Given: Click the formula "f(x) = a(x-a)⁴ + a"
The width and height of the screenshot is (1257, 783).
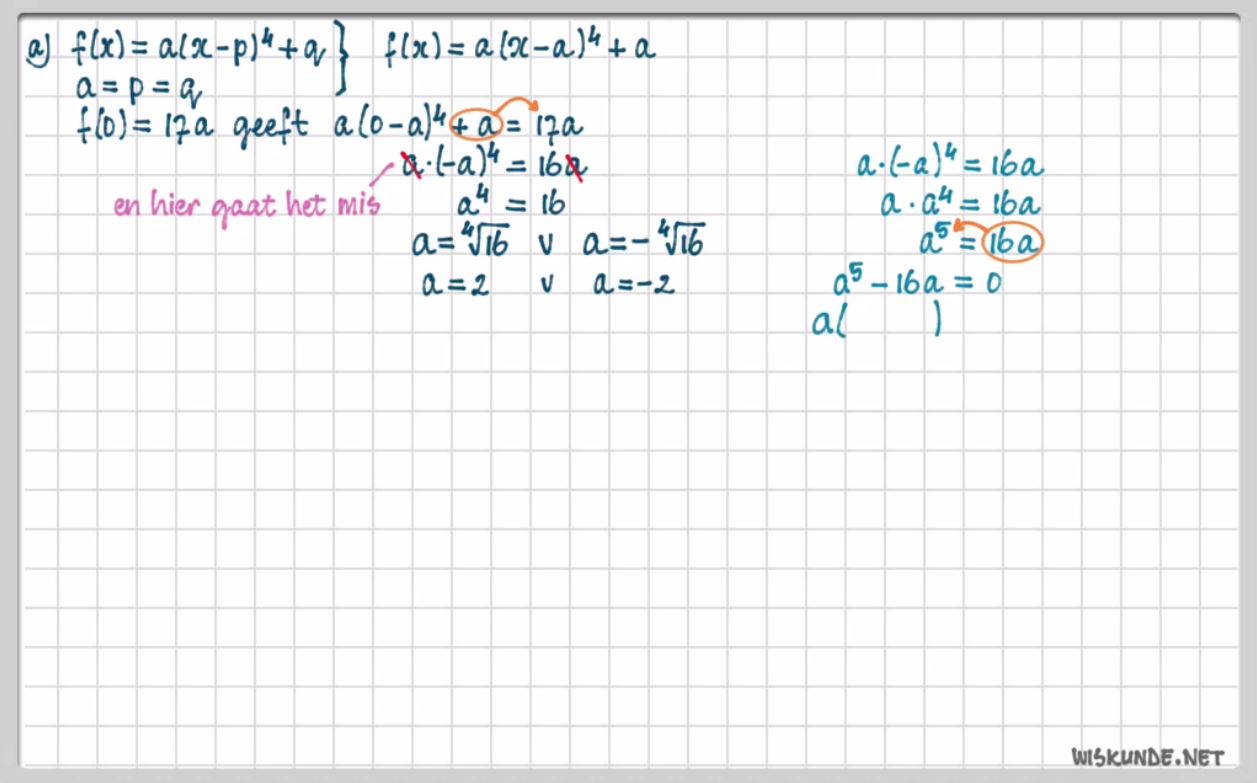Looking at the screenshot, I should pyautogui.click(x=520, y=48).
